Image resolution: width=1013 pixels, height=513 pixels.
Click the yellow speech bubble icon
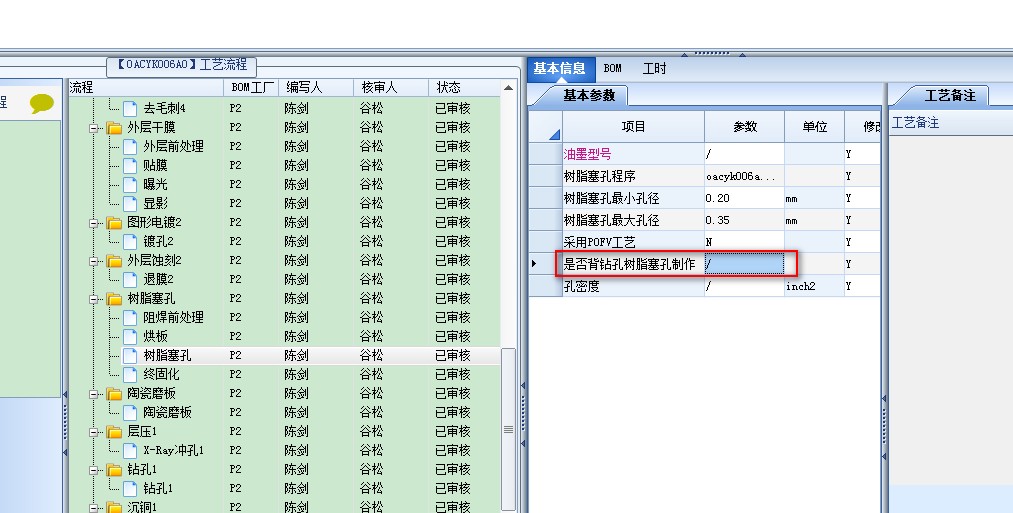tap(42, 103)
